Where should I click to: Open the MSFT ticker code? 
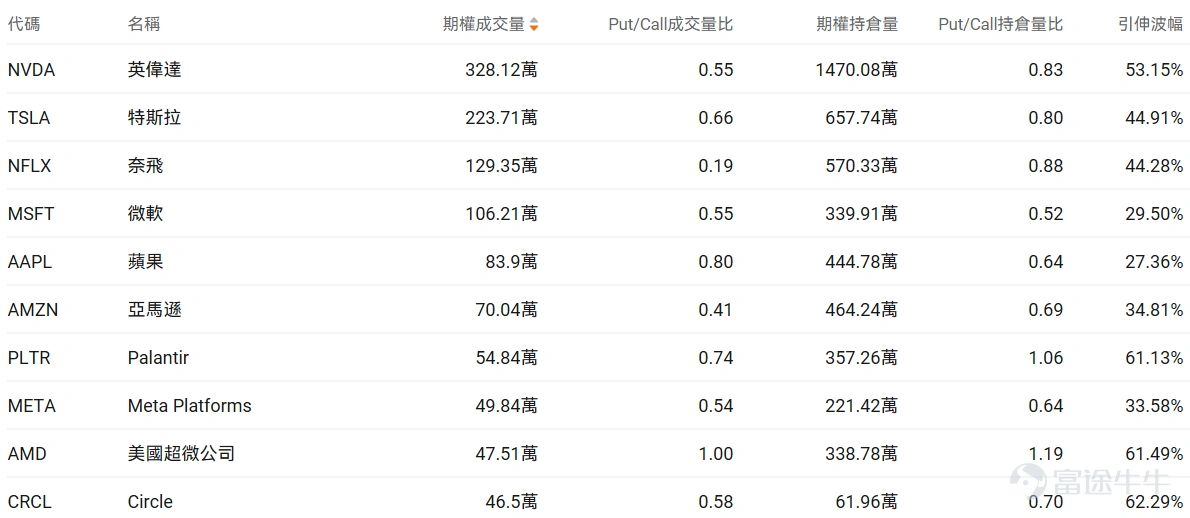coord(31,214)
